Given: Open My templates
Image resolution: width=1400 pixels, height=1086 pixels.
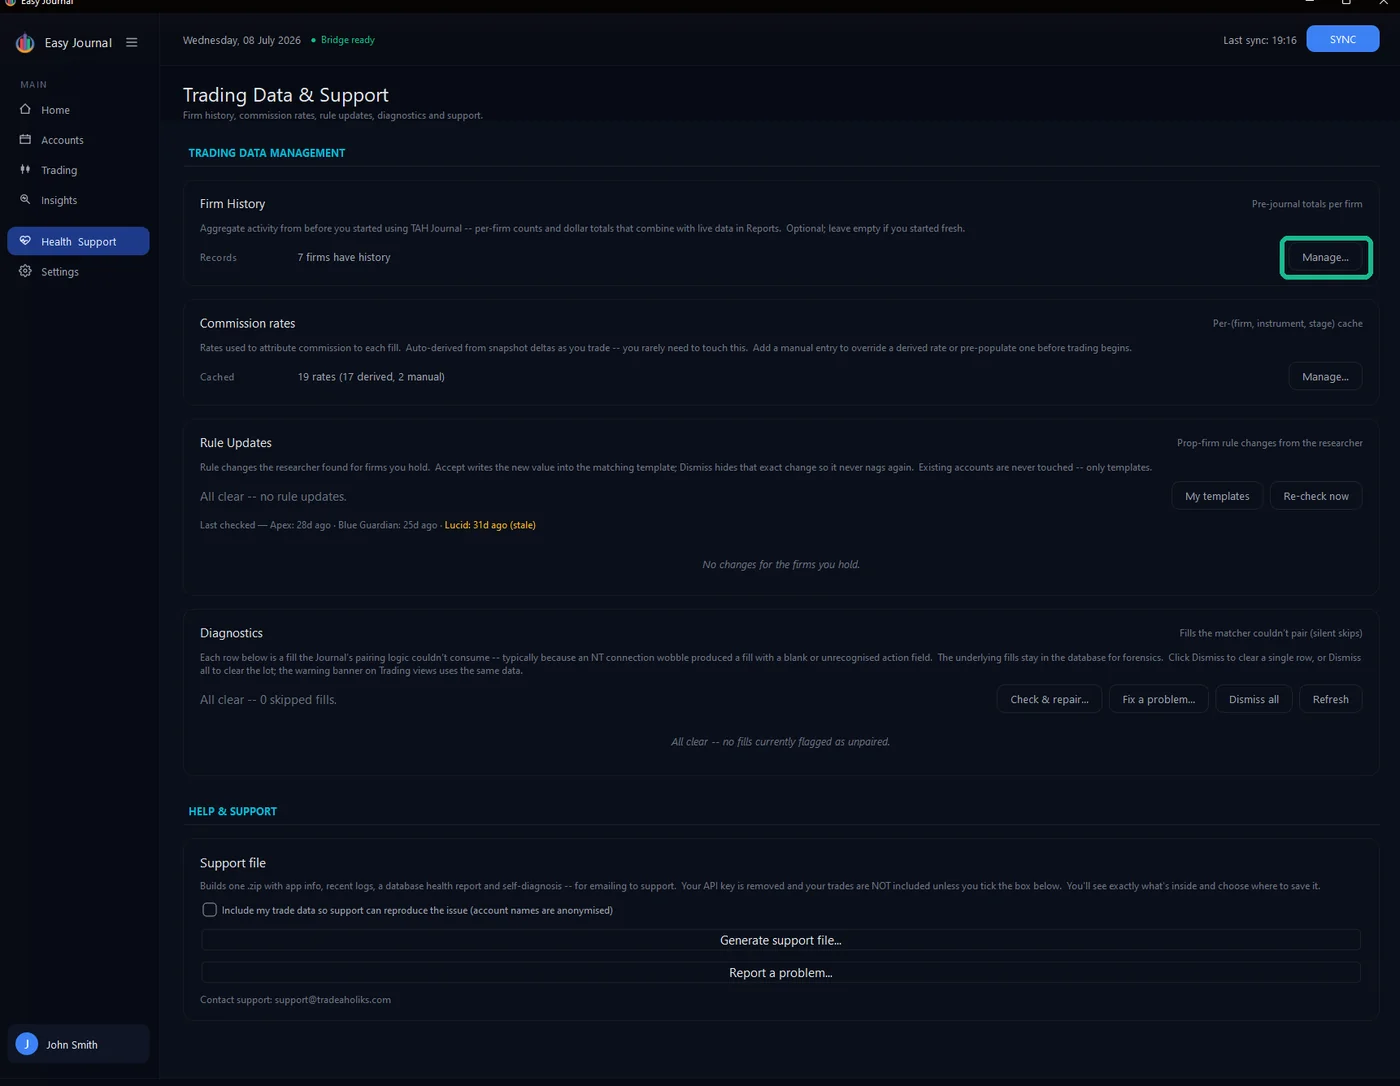Looking at the screenshot, I should pyautogui.click(x=1217, y=496).
